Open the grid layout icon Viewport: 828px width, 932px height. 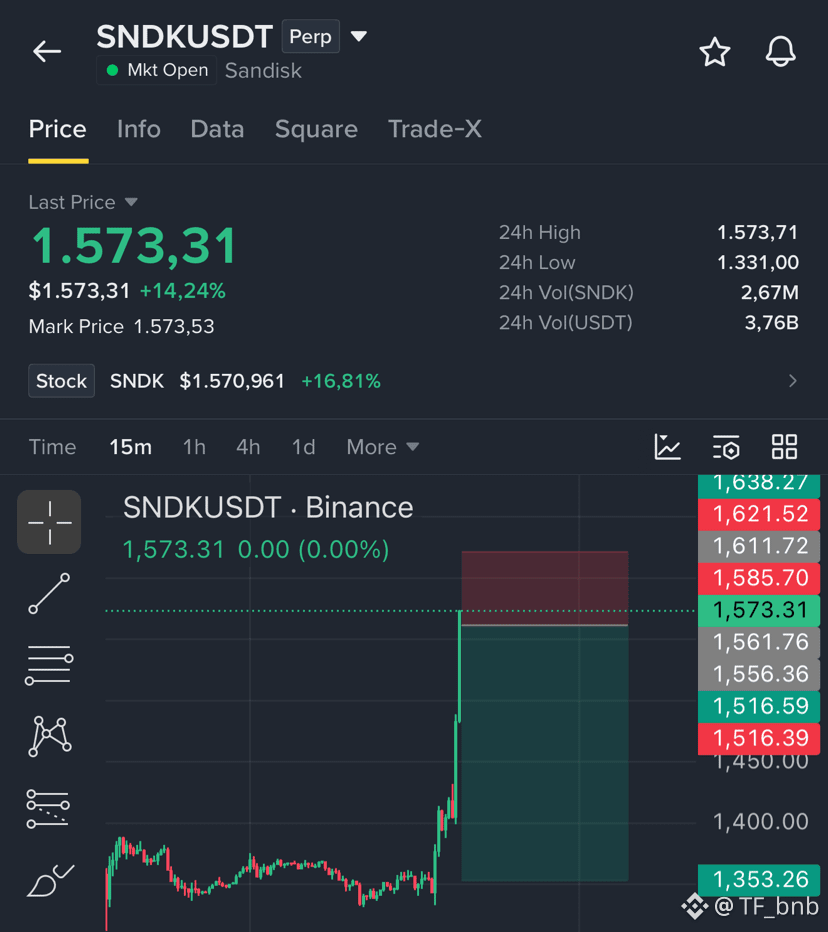point(784,446)
